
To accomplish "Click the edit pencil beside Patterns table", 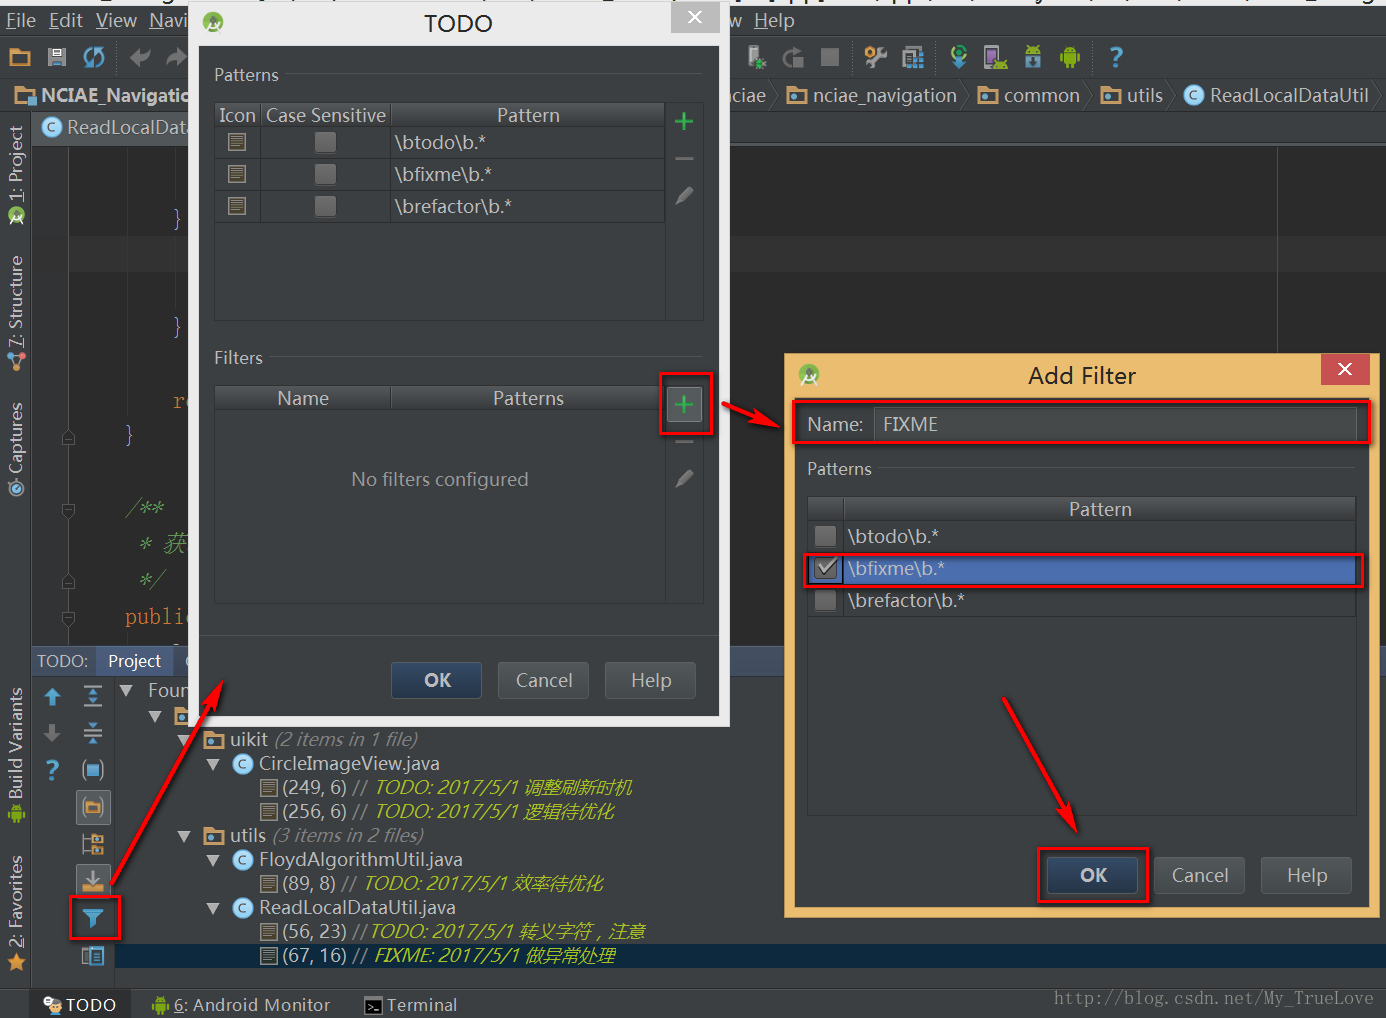I will tap(684, 196).
